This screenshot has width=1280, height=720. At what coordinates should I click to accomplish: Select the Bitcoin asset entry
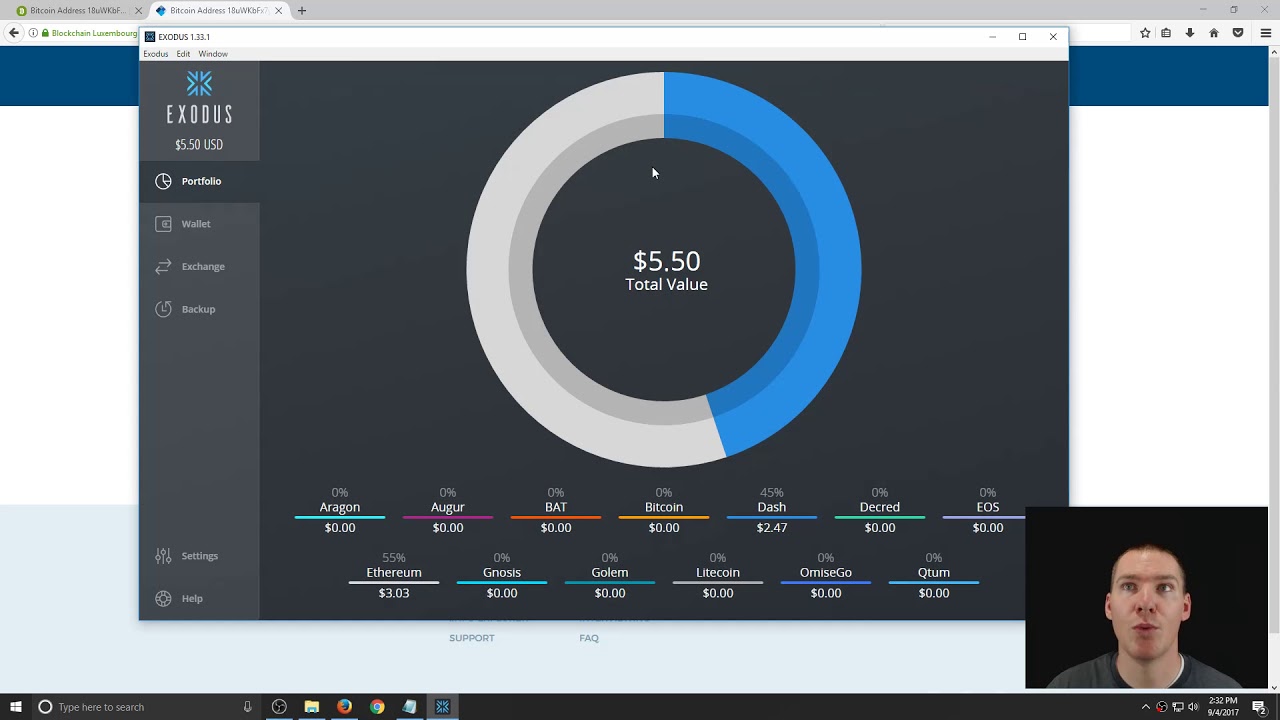pos(664,510)
